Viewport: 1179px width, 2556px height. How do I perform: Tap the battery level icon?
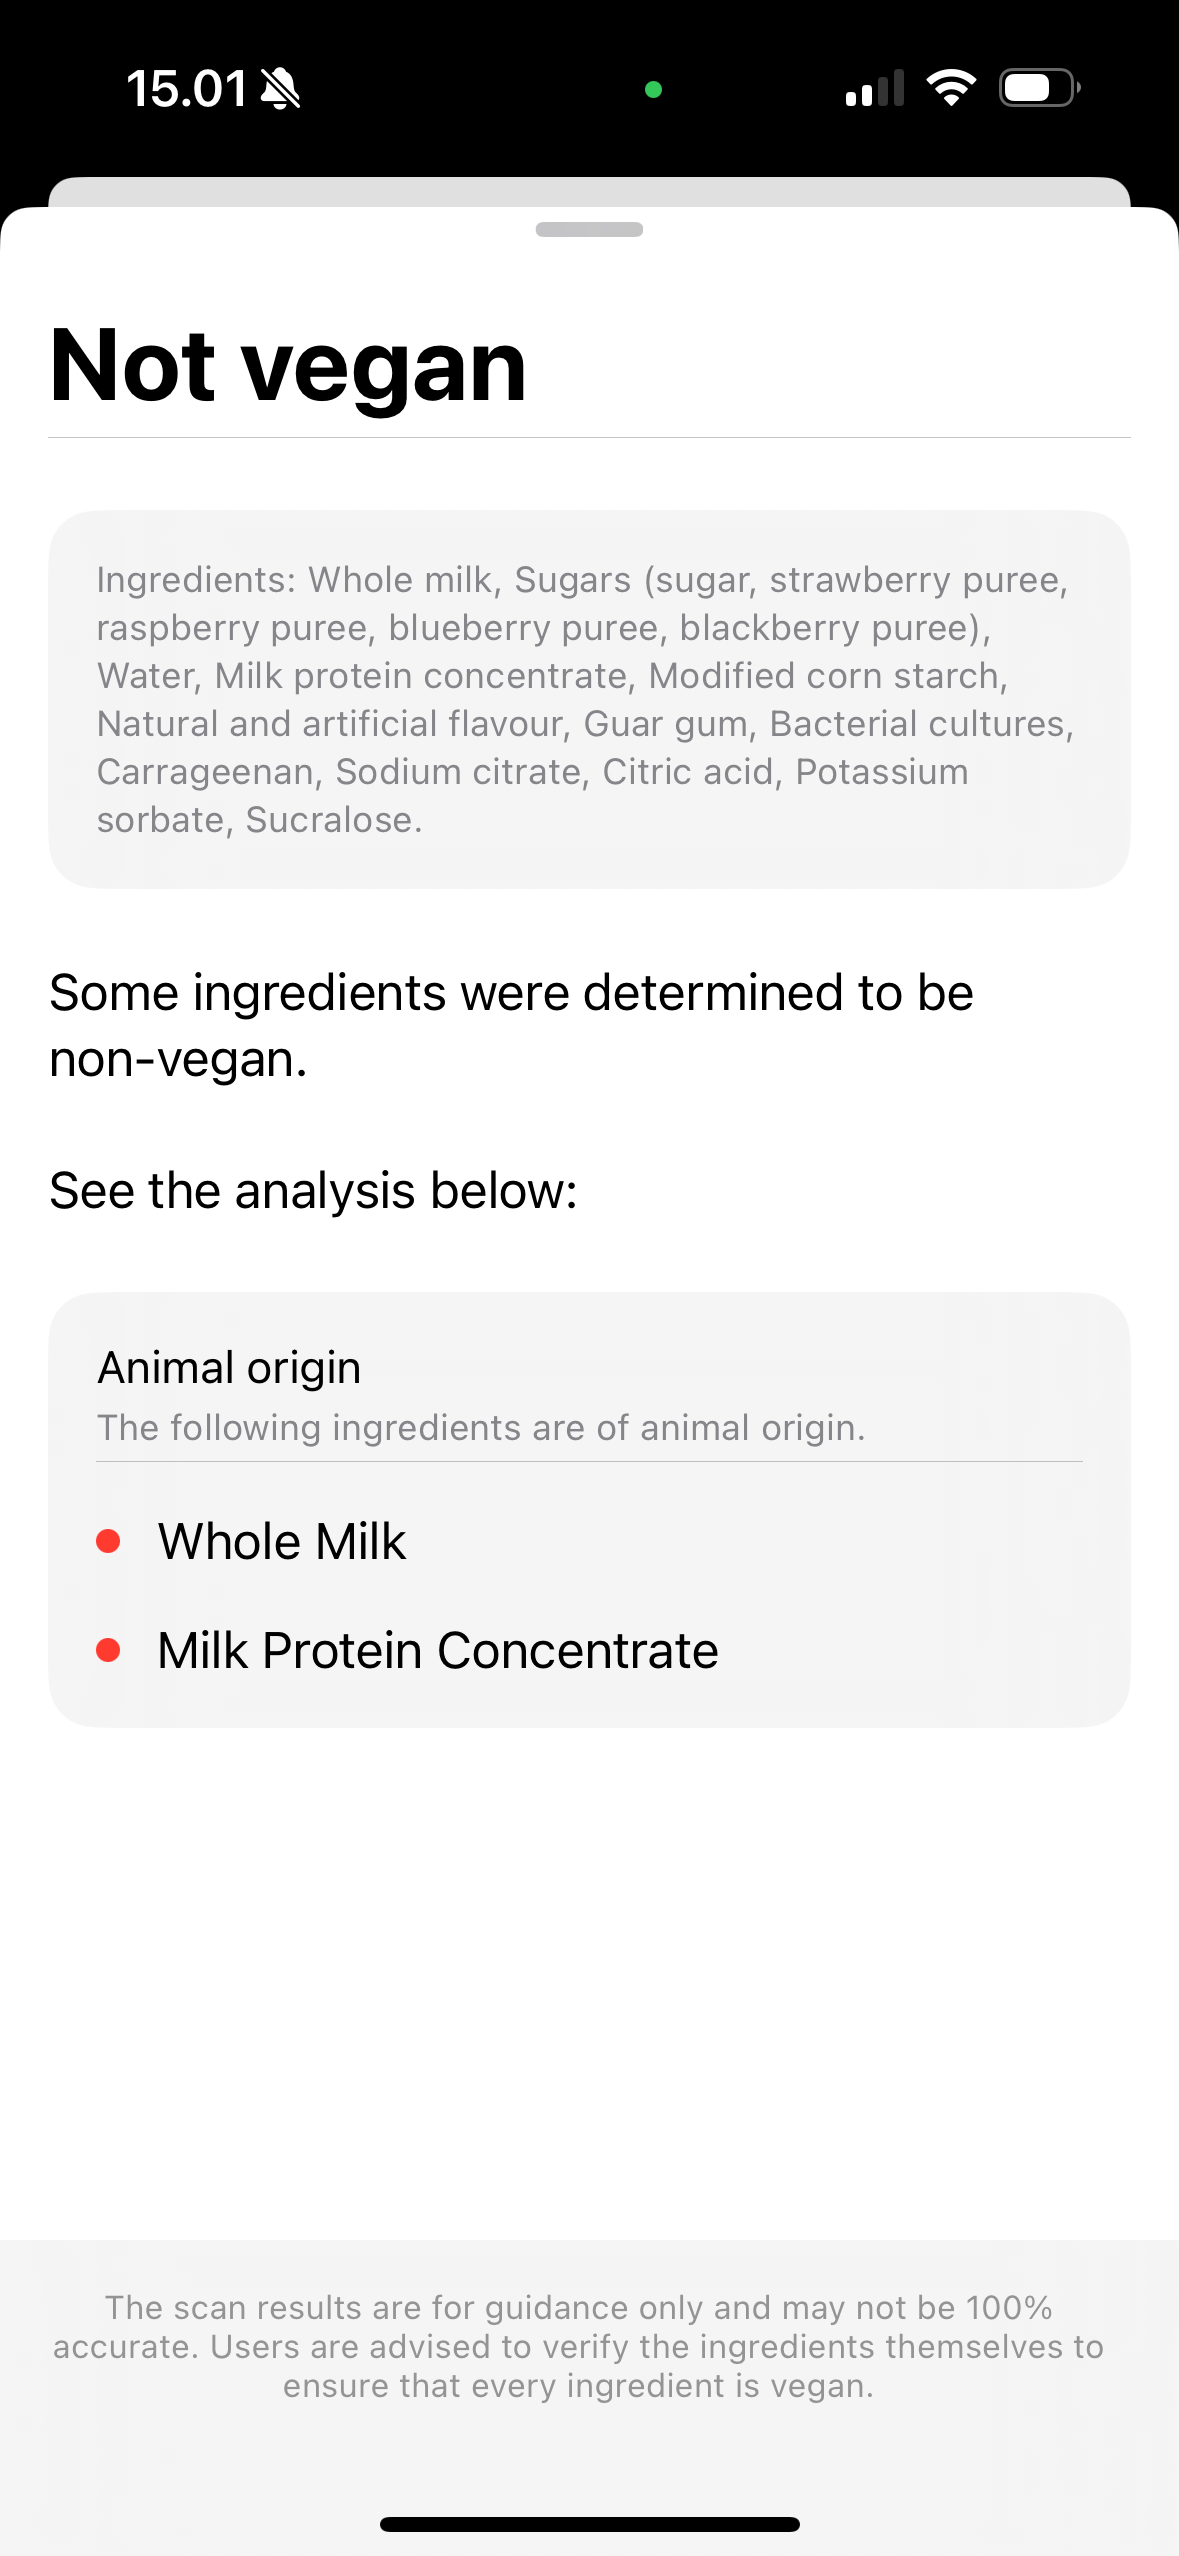(1039, 88)
